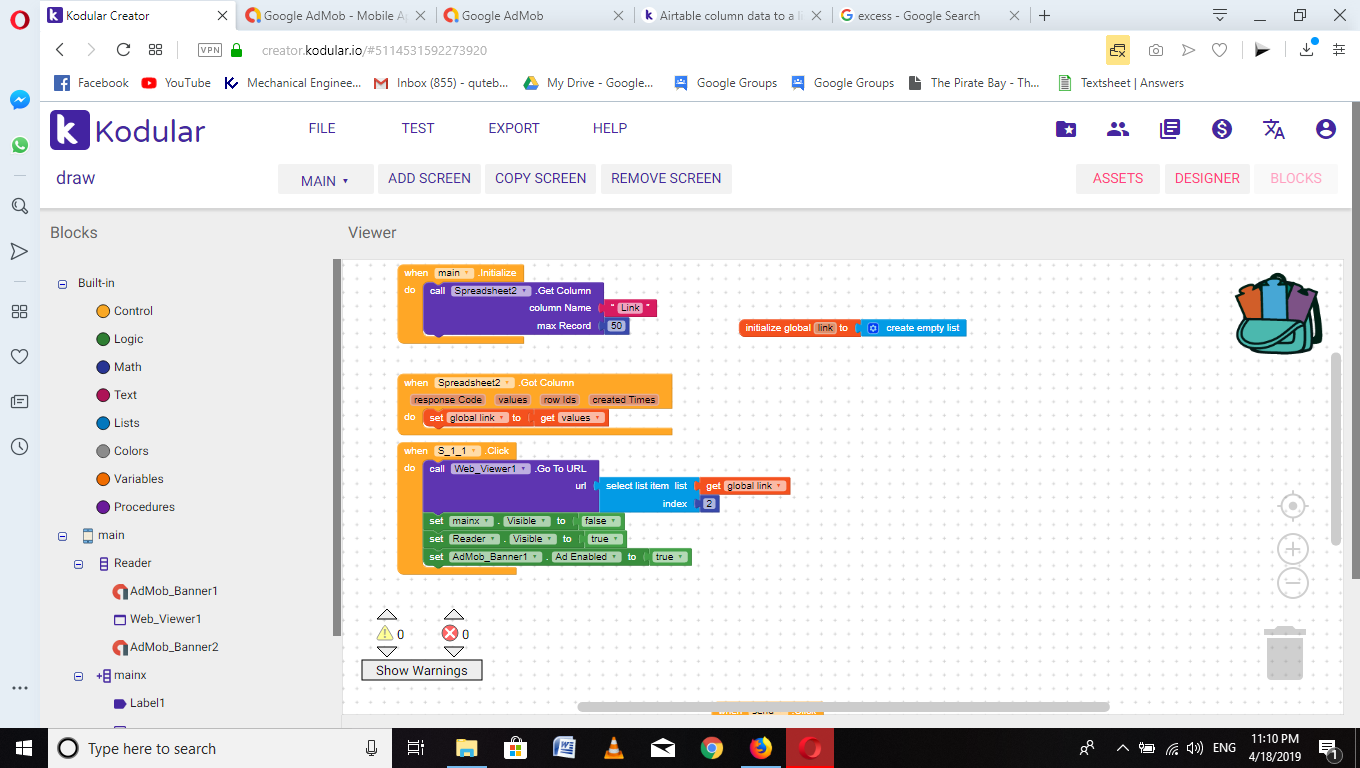Collapse the Reader tree node
The height and width of the screenshot is (768, 1360).
[79, 564]
